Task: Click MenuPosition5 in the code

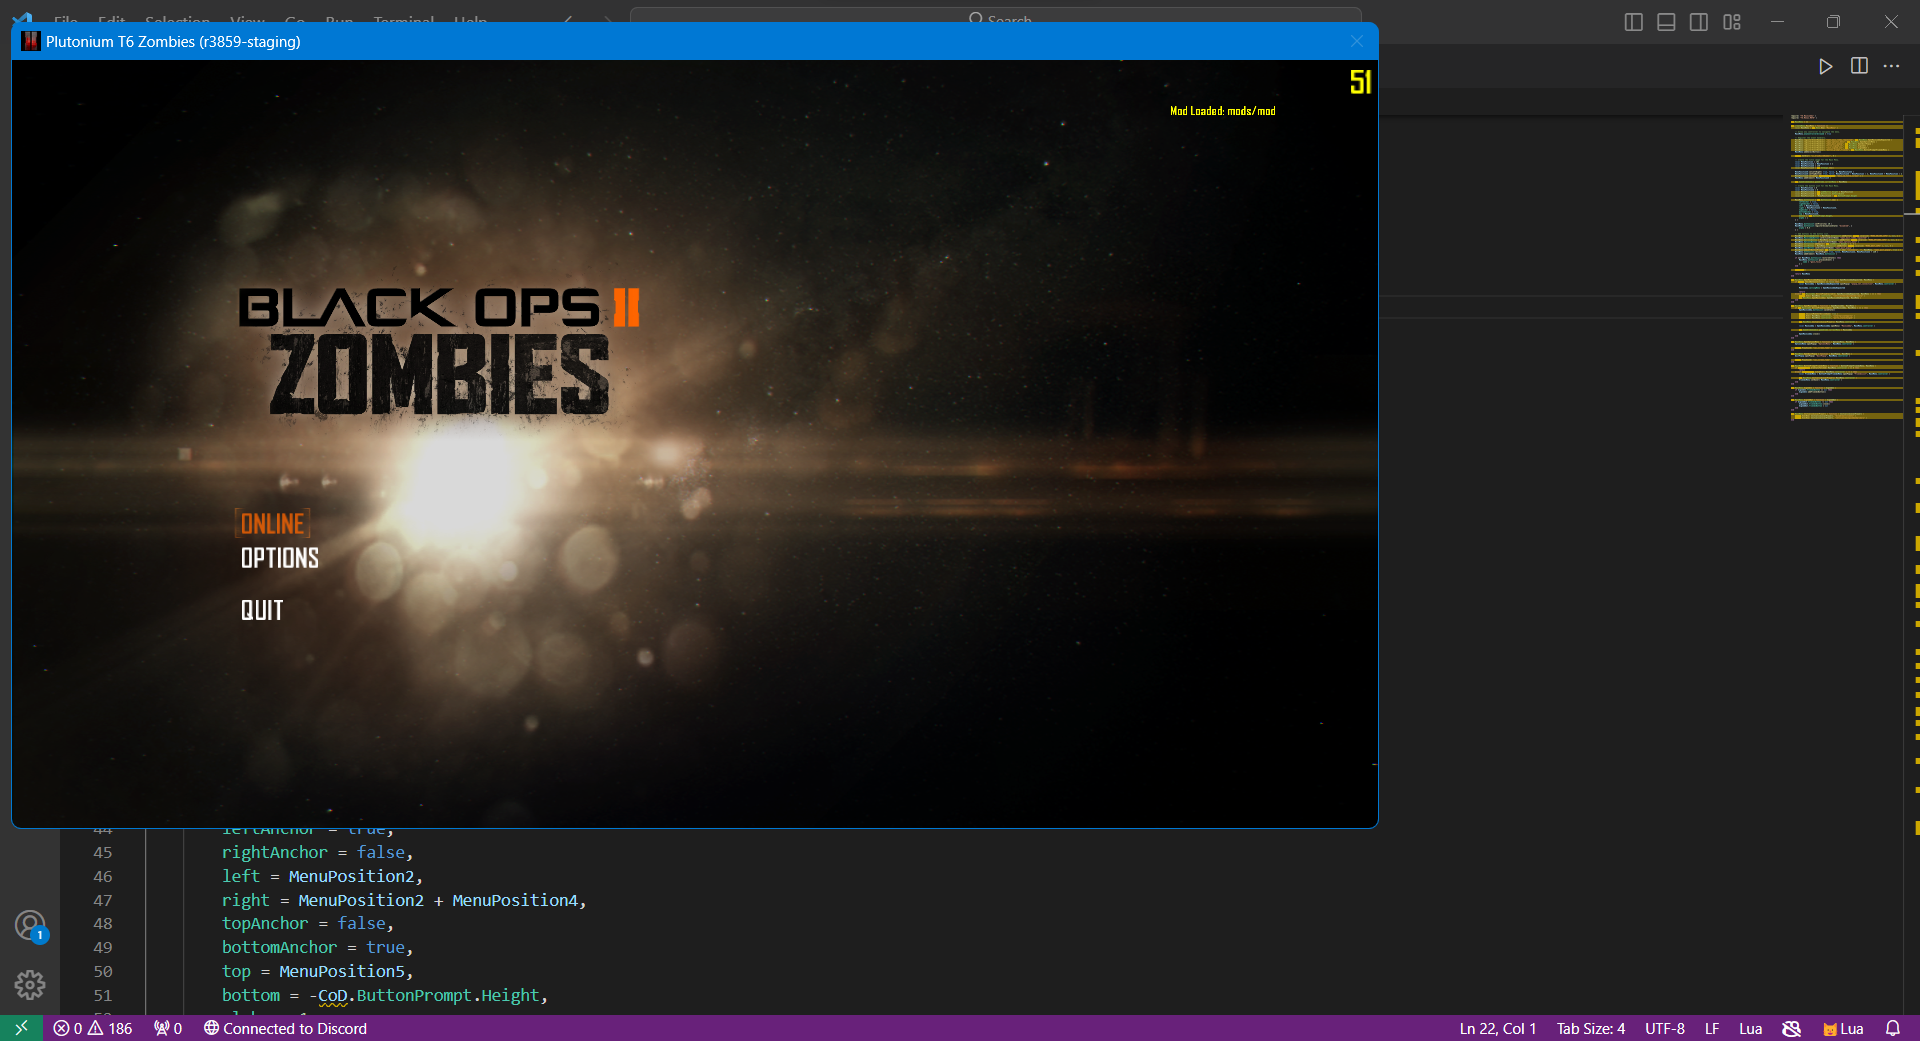Action: (342, 971)
